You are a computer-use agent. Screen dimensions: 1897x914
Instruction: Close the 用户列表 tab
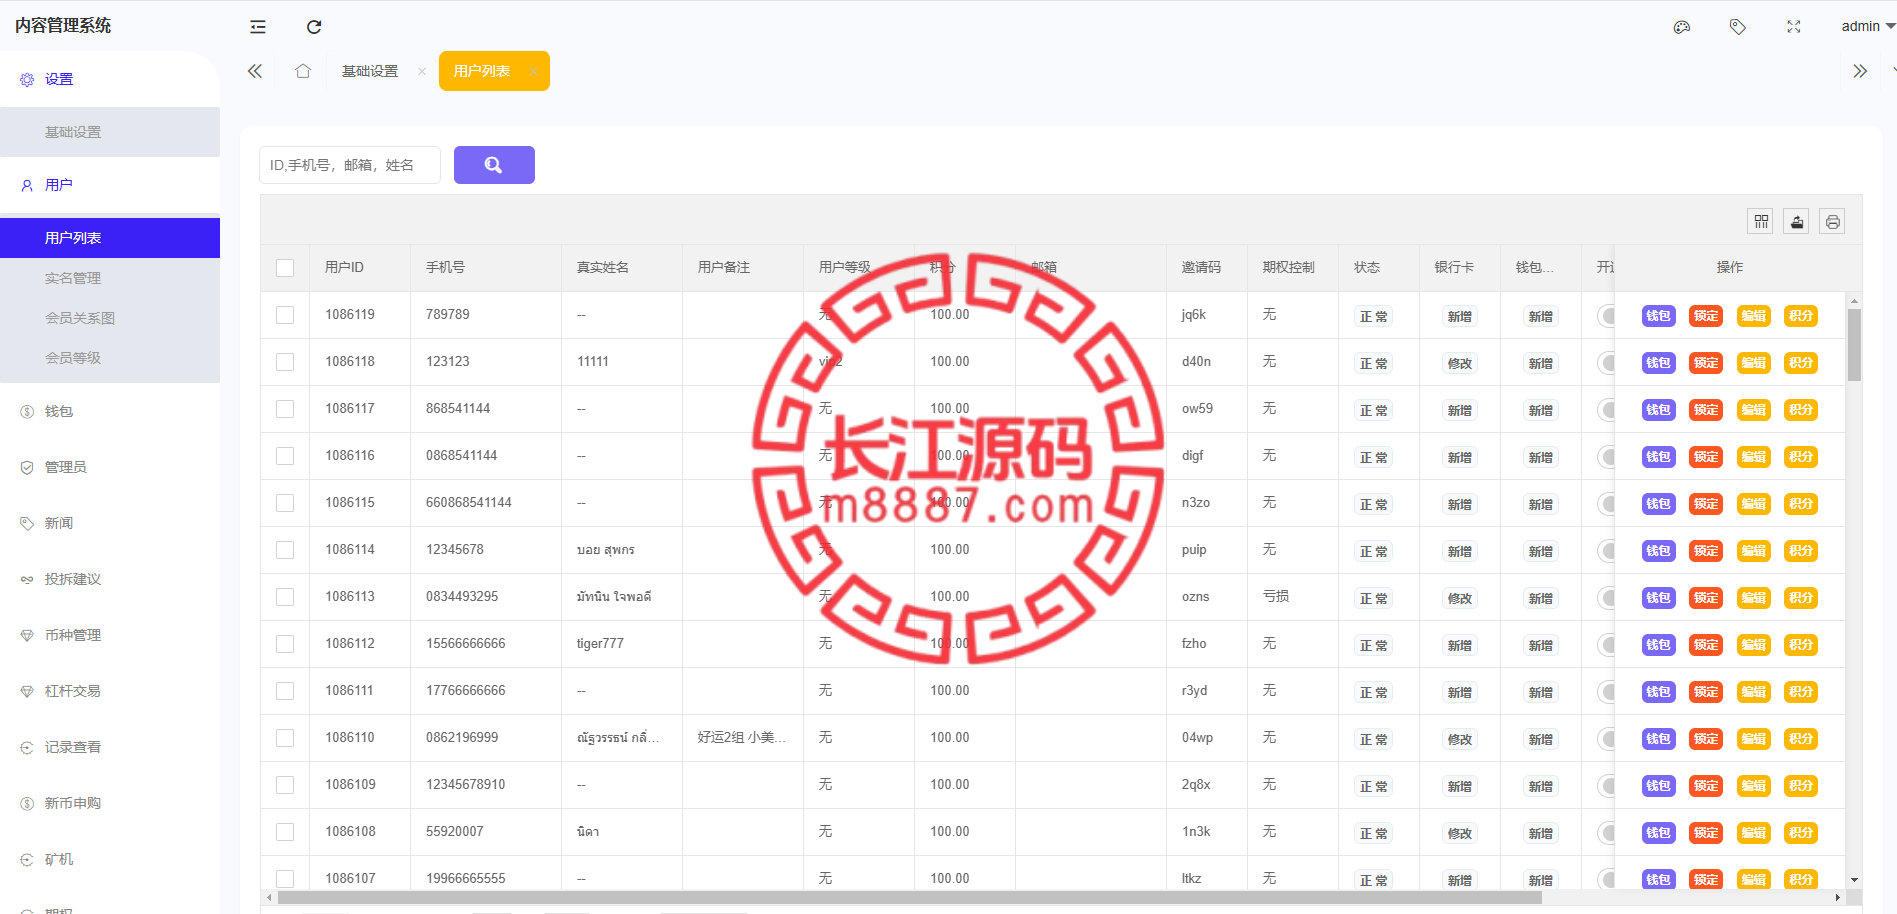[x=533, y=71]
